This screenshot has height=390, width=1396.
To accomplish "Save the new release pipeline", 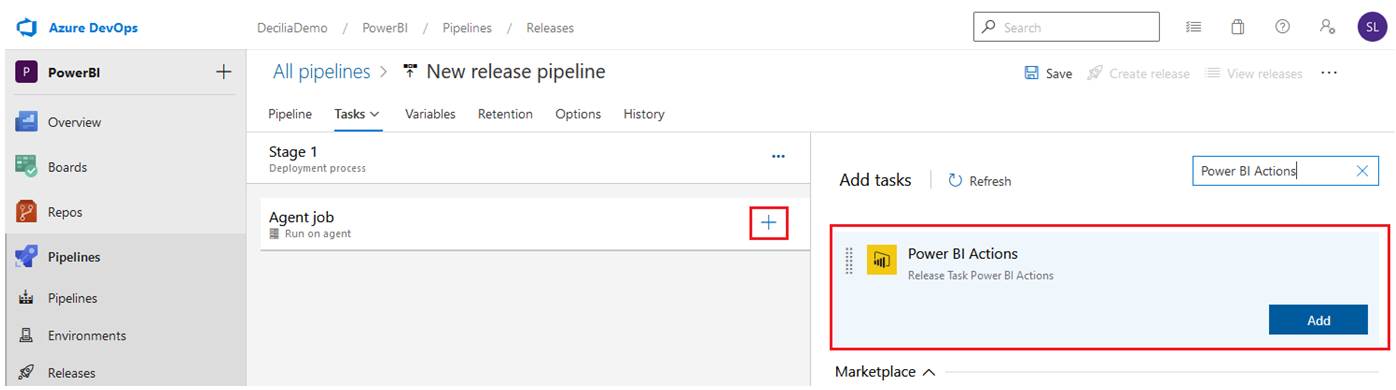I will click(x=1048, y=73).
